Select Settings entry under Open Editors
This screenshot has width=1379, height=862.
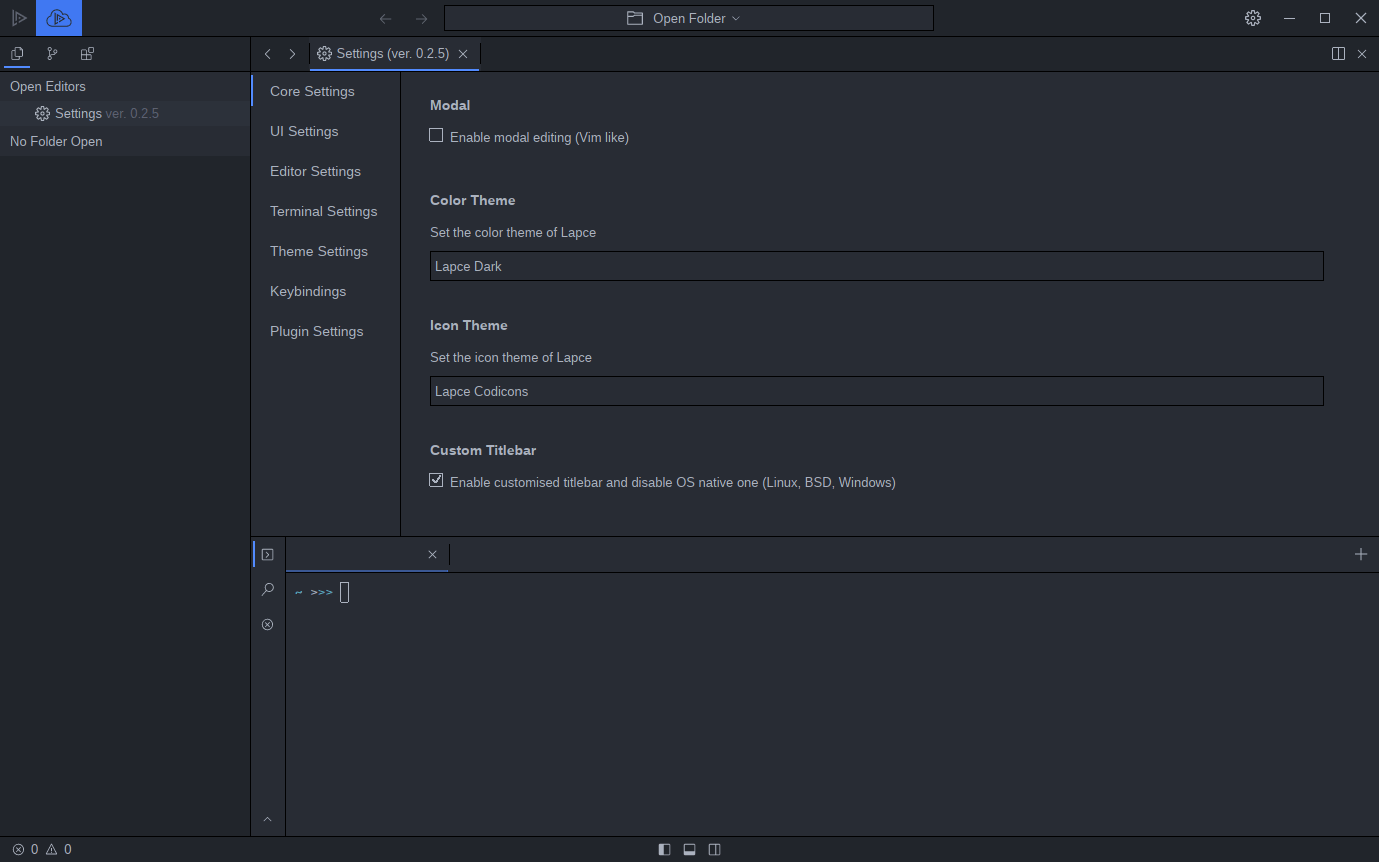click(x=125, y=114)
